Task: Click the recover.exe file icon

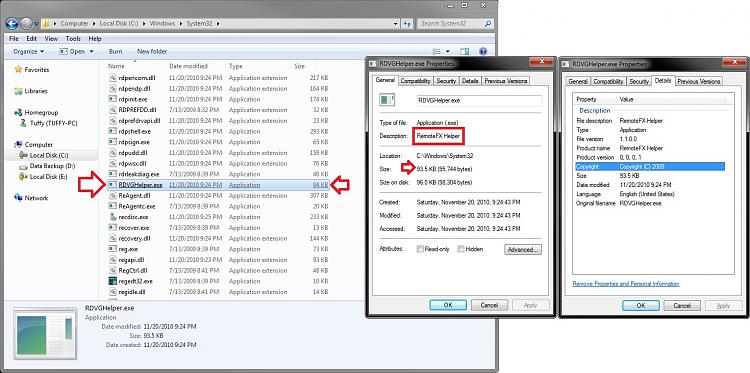Action: coord(112,228)
